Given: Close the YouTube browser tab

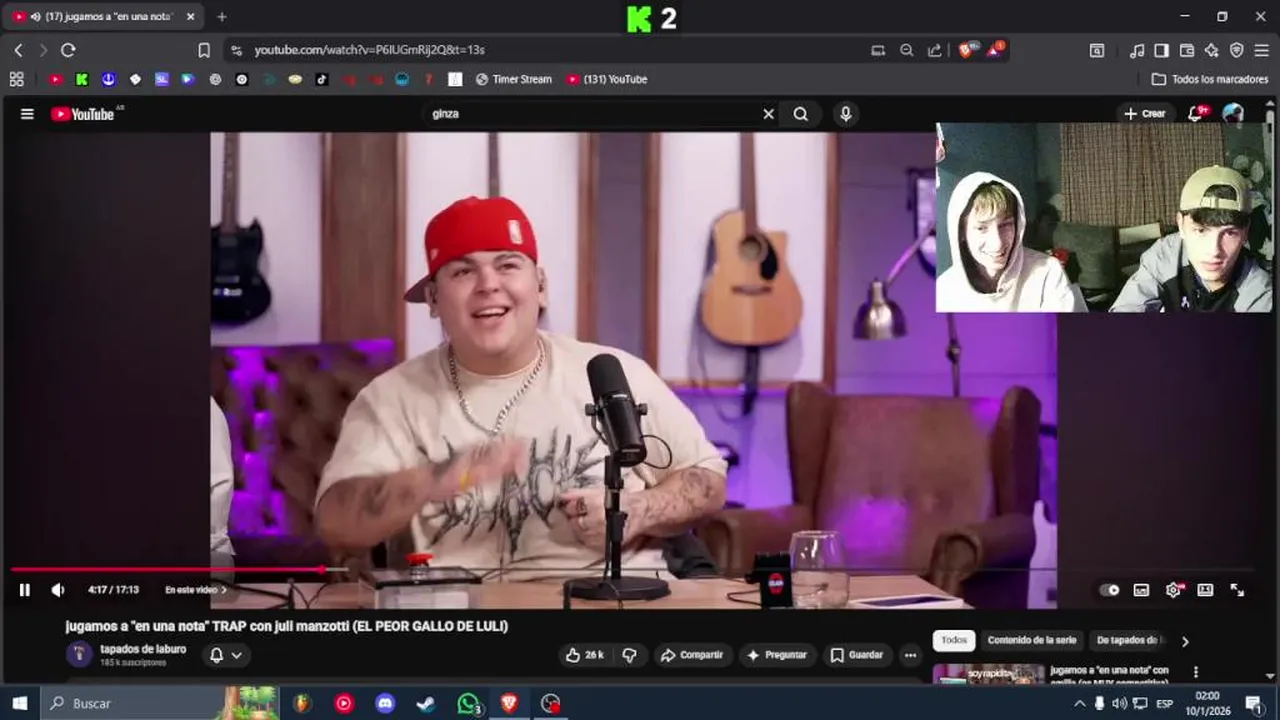Looking at the screenshot, I should 190,17.
